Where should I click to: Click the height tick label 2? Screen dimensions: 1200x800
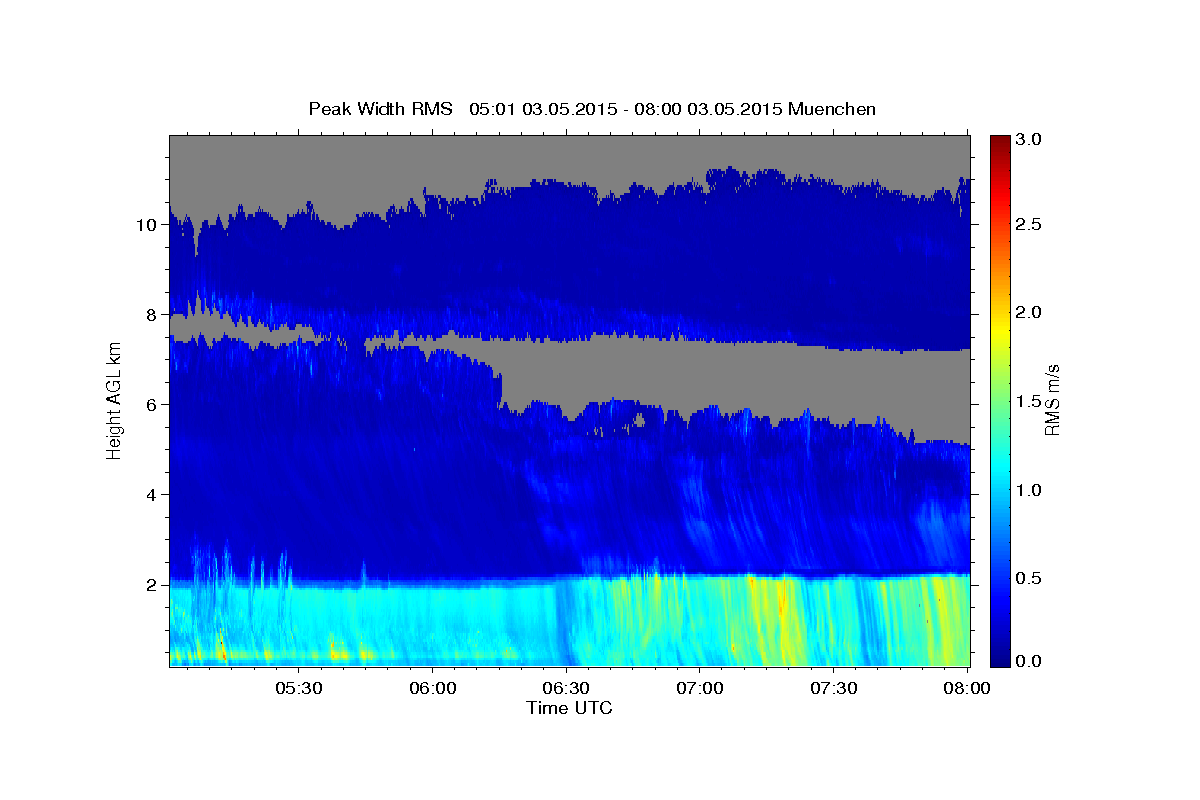pyautogui.click(x=151, y=585)
